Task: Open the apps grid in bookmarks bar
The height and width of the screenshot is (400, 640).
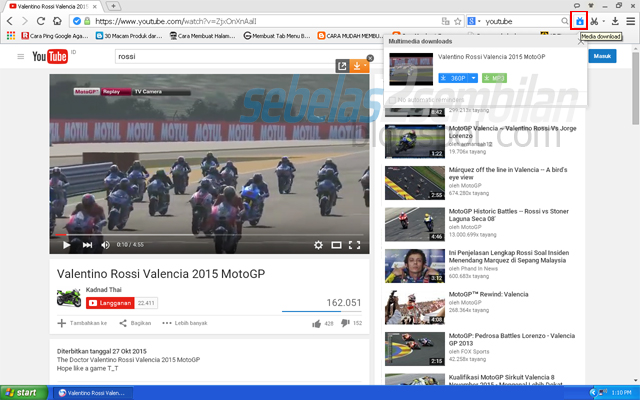Action: click(11, 36)
